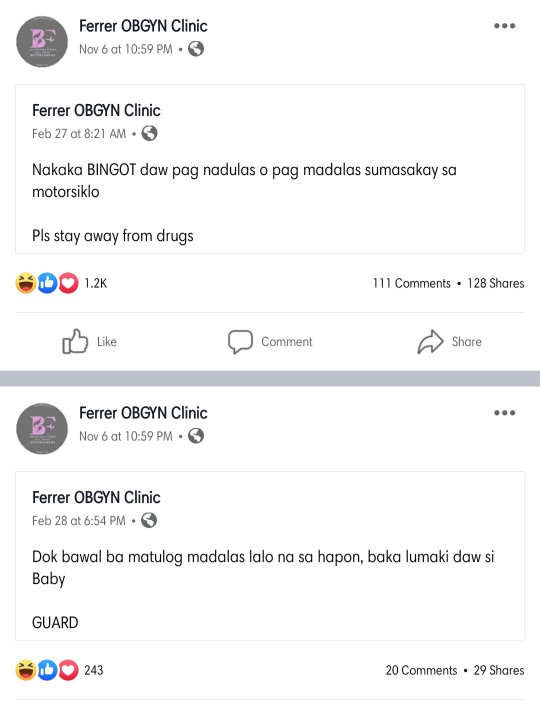
Task: Open the 243 reactions count
Action: click(94, 670)
